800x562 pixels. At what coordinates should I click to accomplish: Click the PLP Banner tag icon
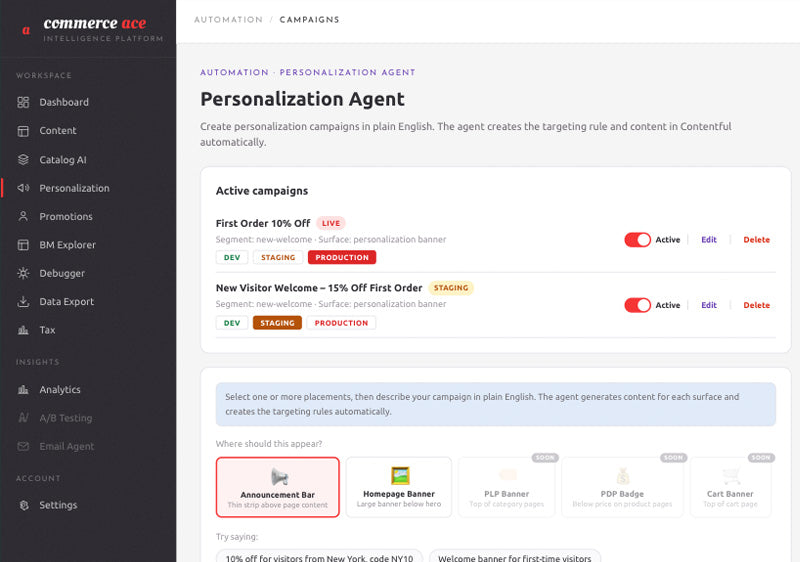tap(508, 475)
